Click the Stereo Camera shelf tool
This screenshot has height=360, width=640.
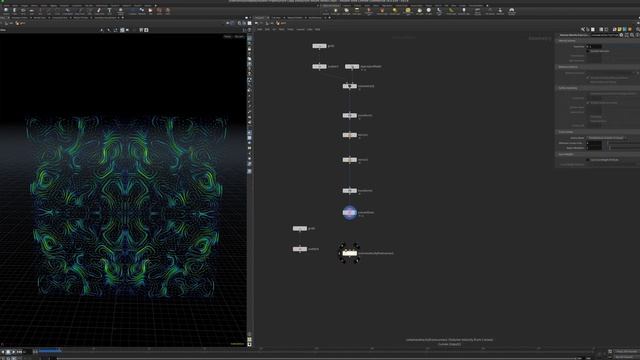[477, 11]
